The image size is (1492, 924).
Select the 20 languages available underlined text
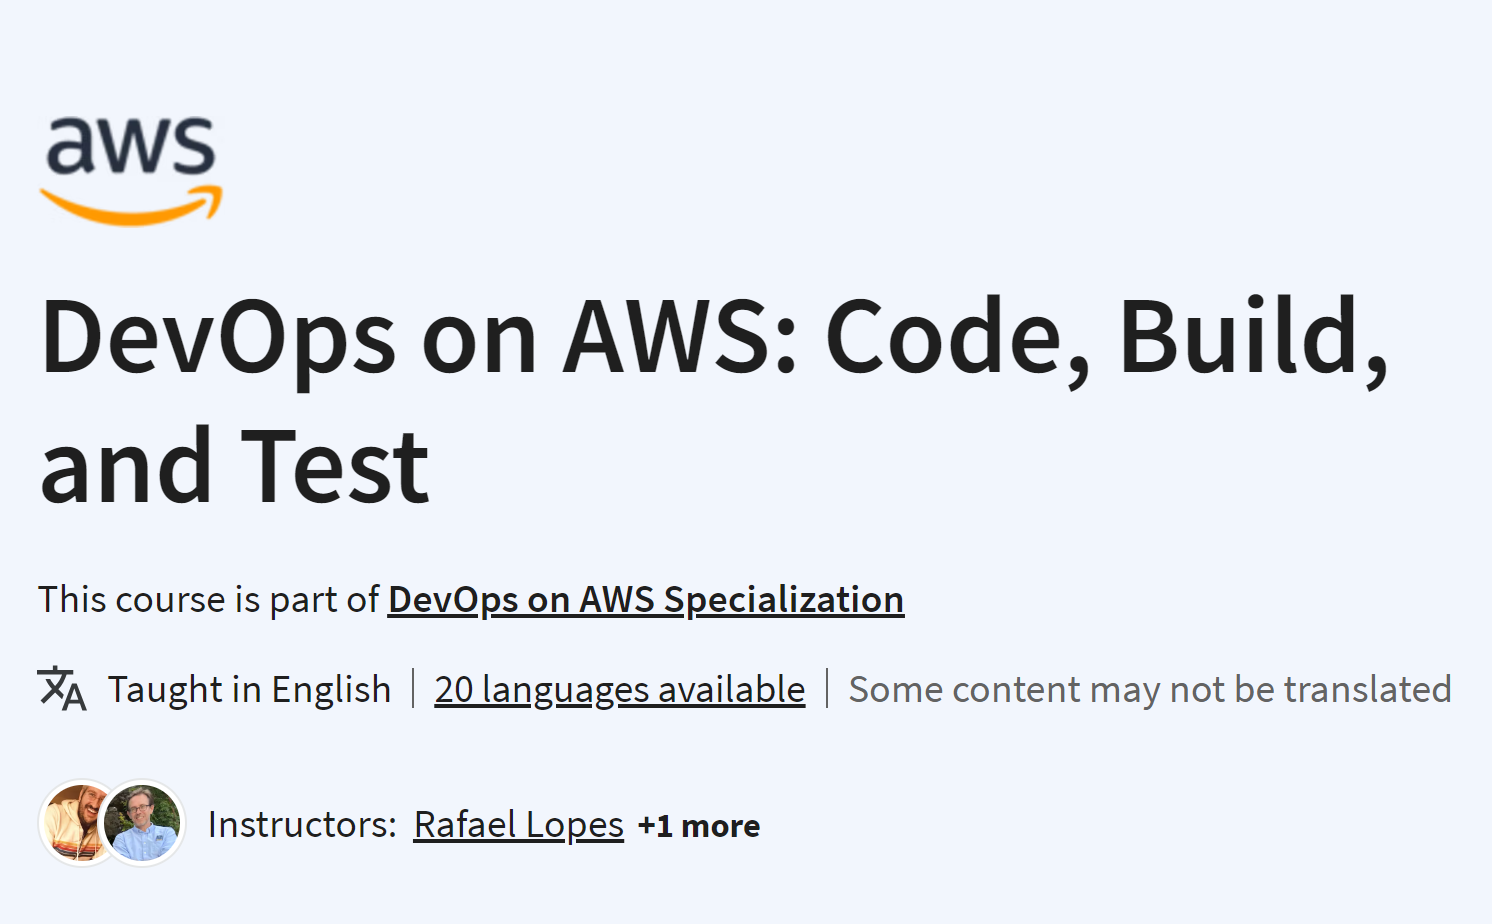pyautogui.click(x=618, y=689)
